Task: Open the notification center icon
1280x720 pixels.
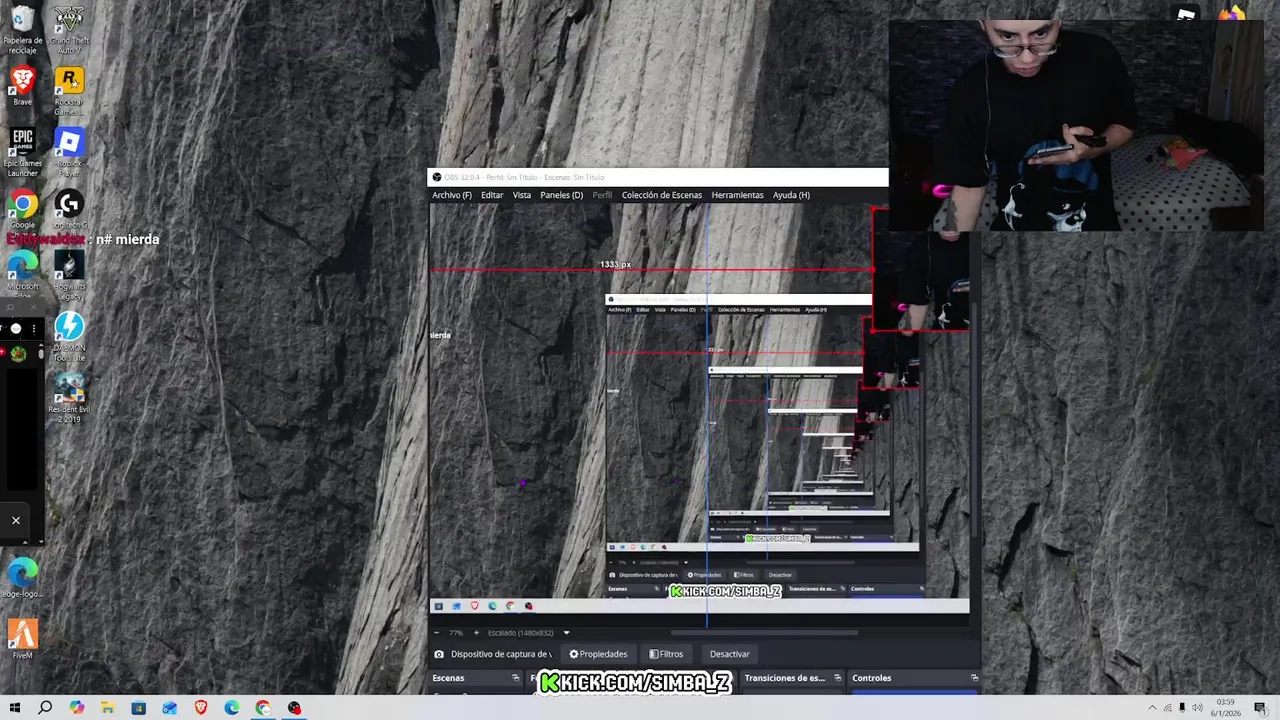Action: click(1261, 708)
